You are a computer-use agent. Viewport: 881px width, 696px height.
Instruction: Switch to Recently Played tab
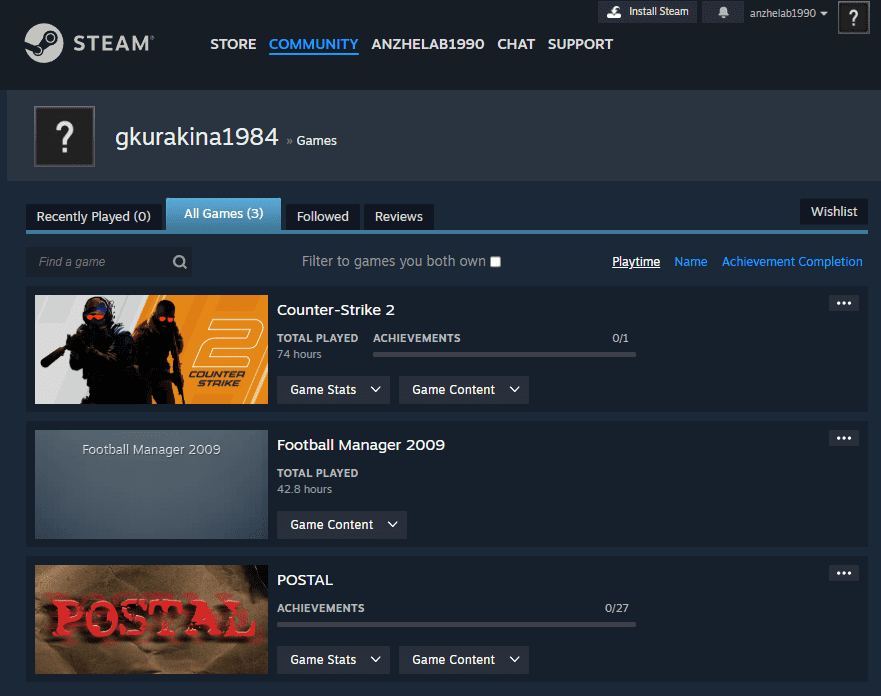tap(93, 216)
